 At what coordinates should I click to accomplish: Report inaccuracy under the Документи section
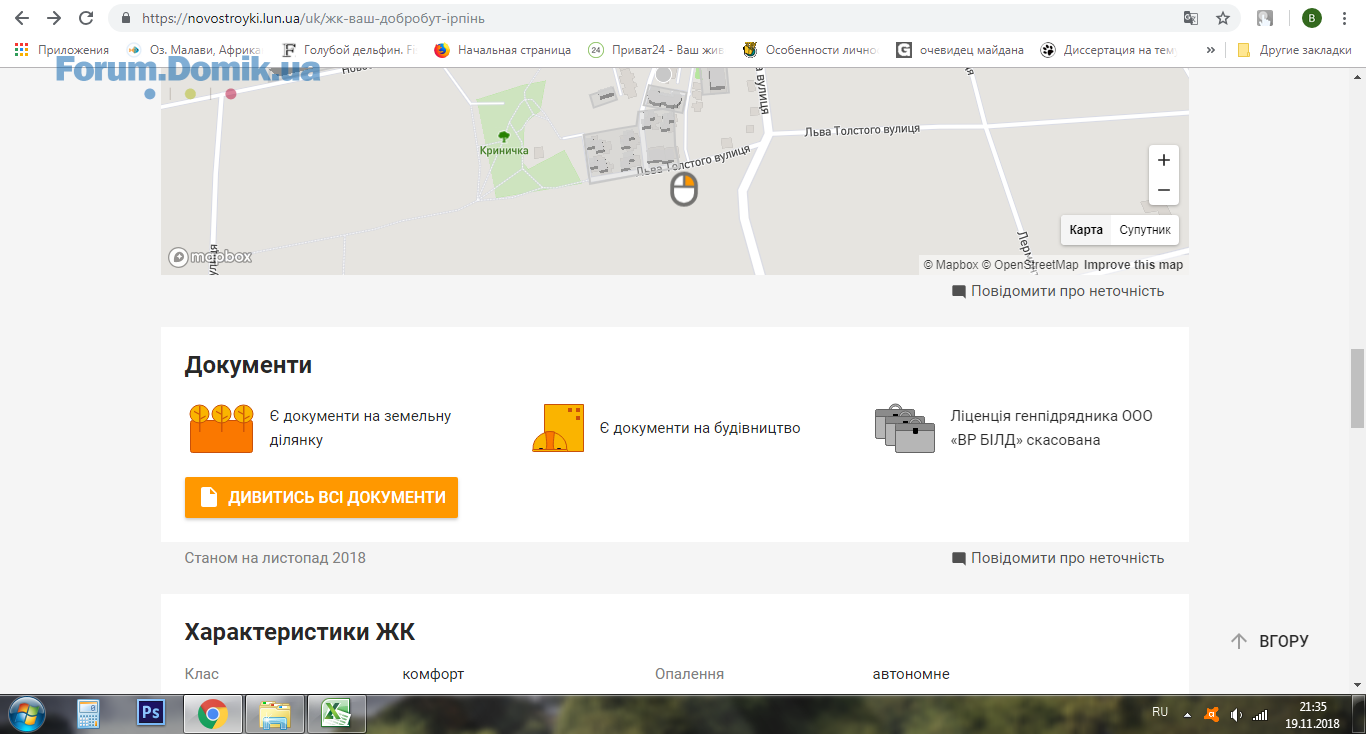point(1058,558)
